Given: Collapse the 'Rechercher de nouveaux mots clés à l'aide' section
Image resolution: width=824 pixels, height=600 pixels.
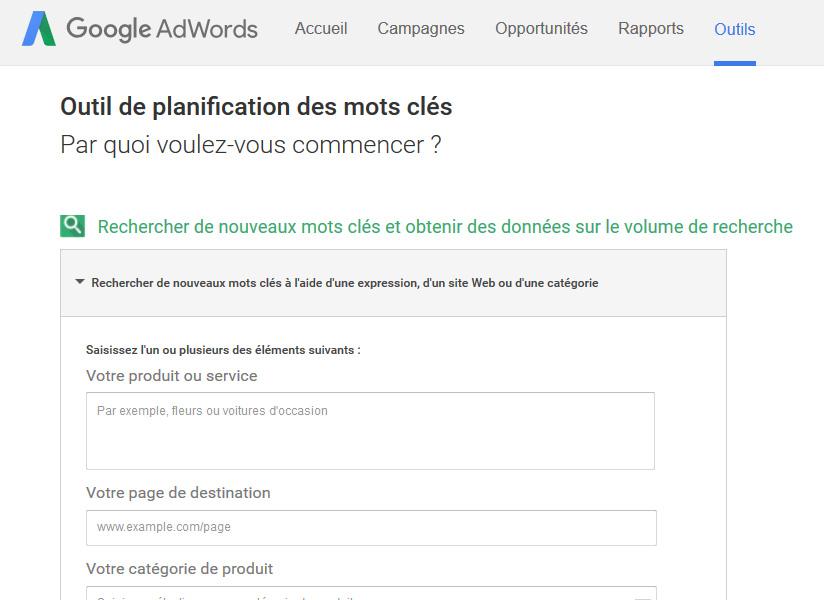Looking at the screenshot, I should pyautogui.click(x=80, y=282).
